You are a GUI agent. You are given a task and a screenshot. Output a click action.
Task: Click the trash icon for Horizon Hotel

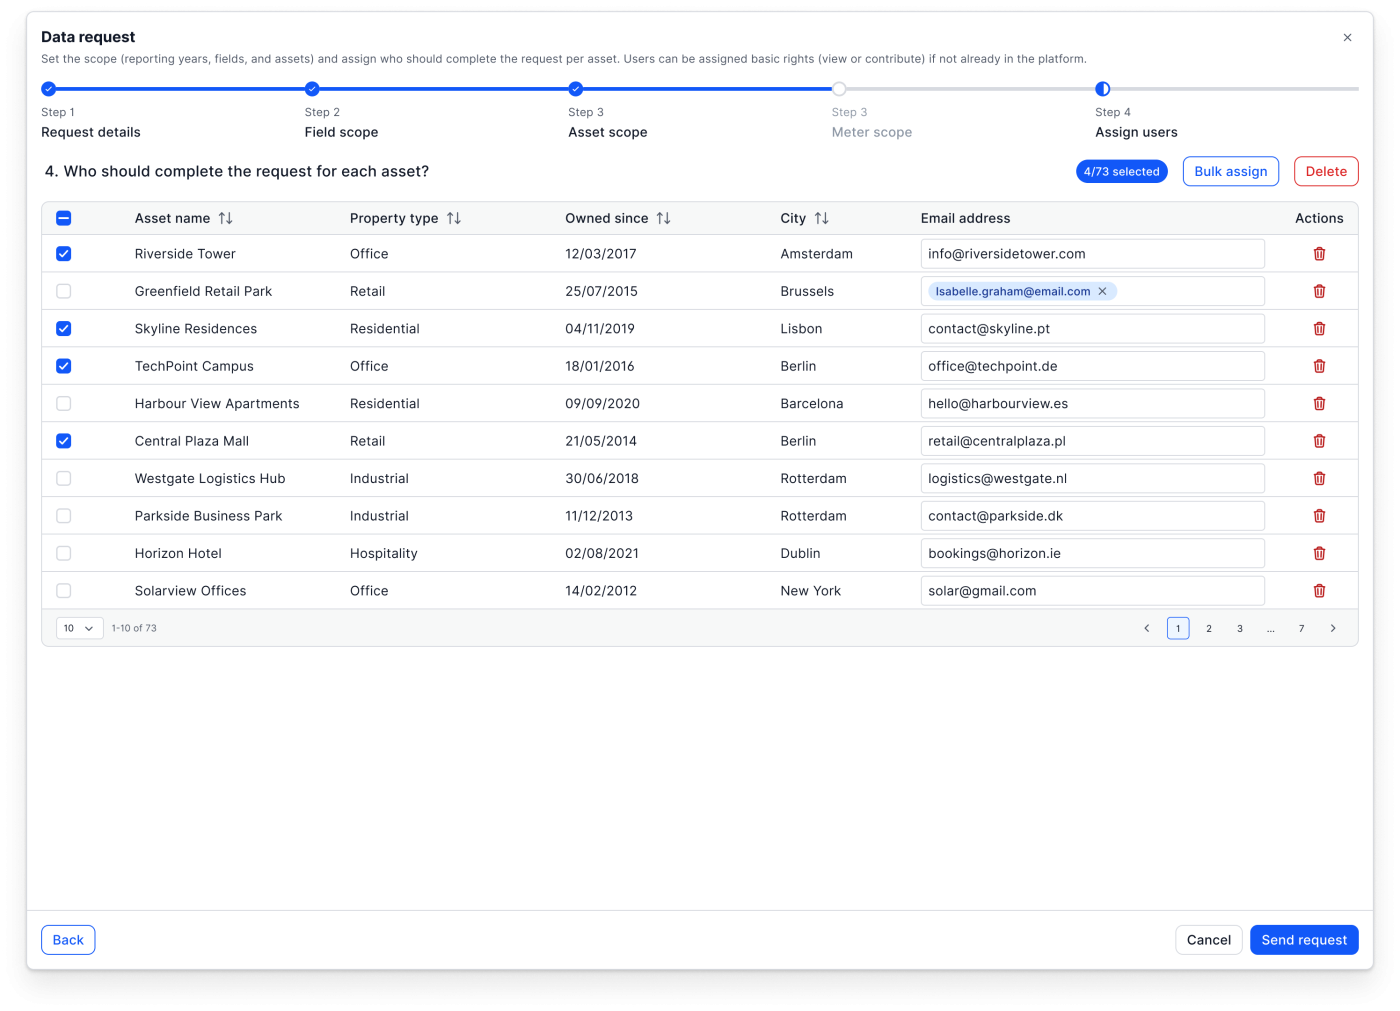click(1319, 553)
